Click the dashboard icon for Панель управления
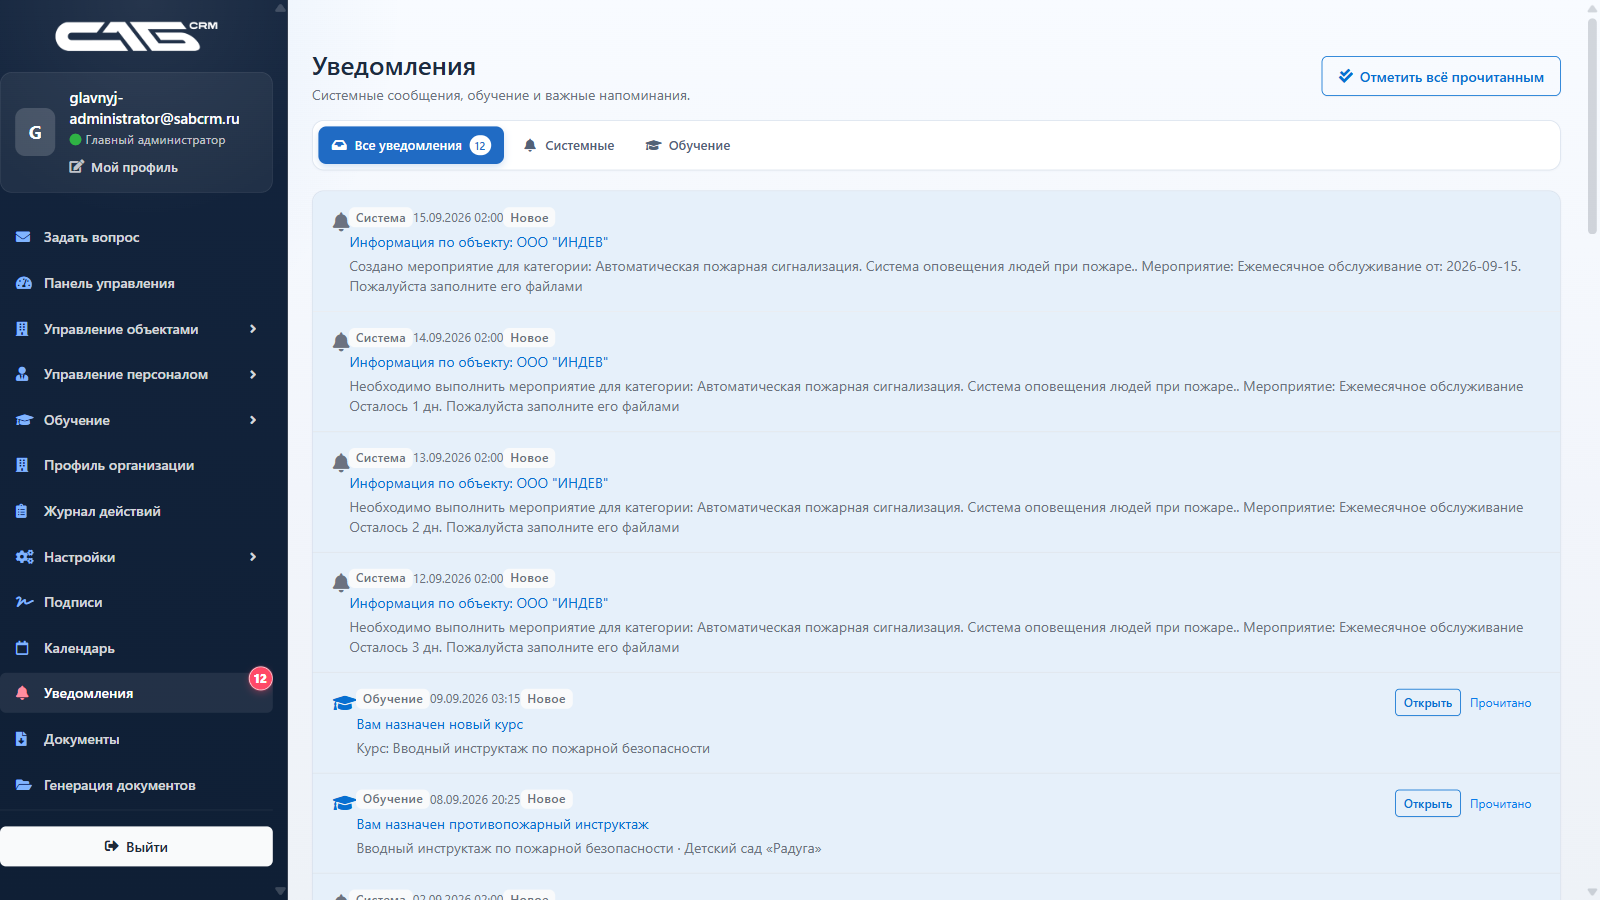Screen dimensions: 1600x900 pyautogui.click(x=24, y=283)
